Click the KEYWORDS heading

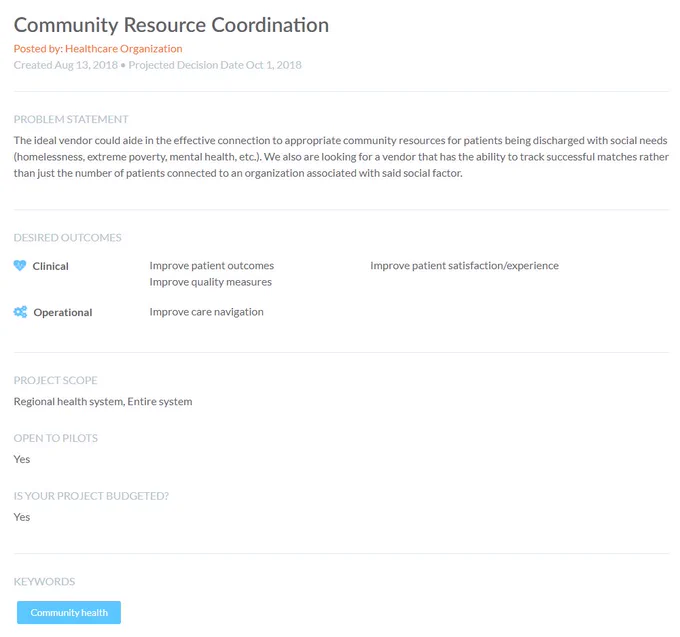tap(45, 581)
